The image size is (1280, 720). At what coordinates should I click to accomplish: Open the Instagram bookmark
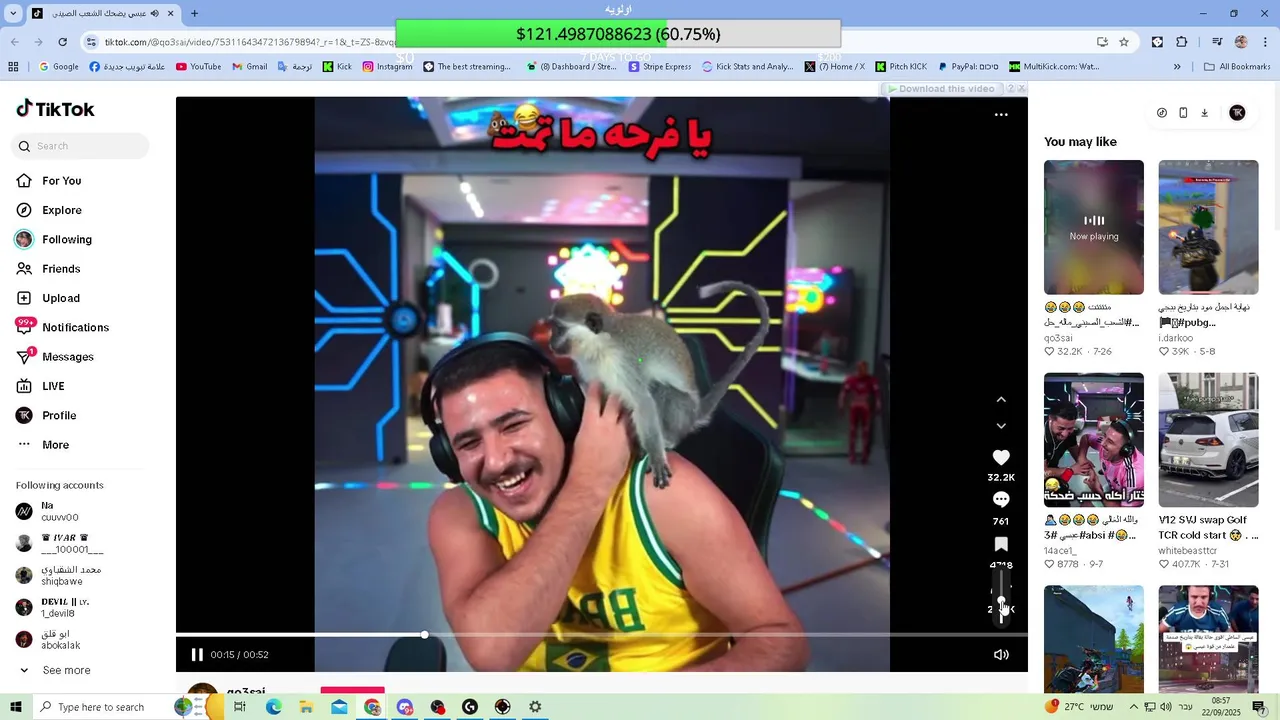click(x=387, y=67)
